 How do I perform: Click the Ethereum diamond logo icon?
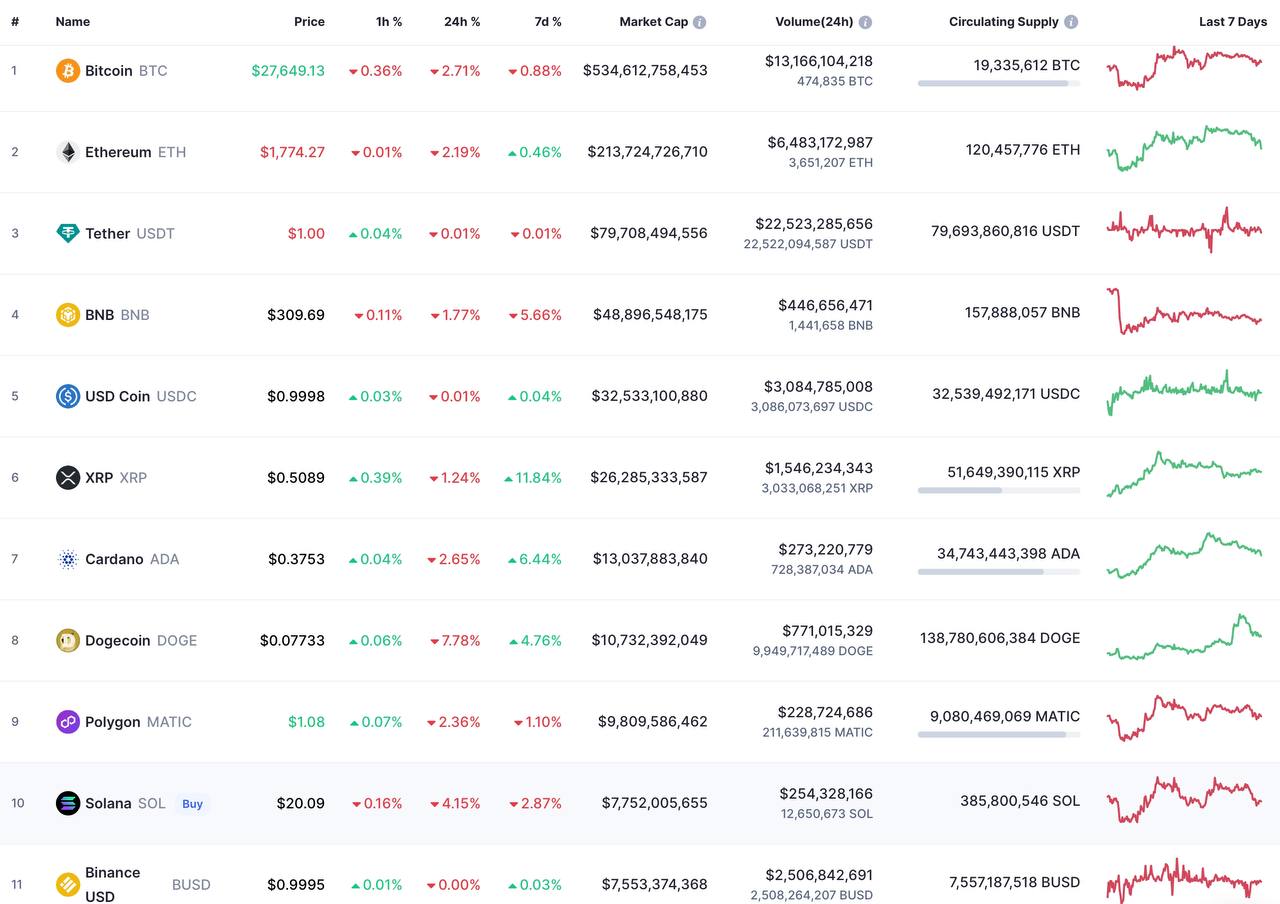coord(67,152)
